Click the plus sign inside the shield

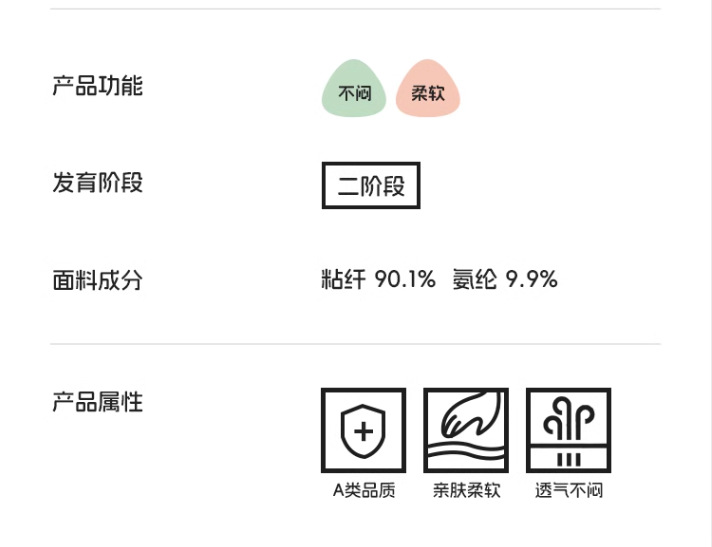(x=363, y=431)
